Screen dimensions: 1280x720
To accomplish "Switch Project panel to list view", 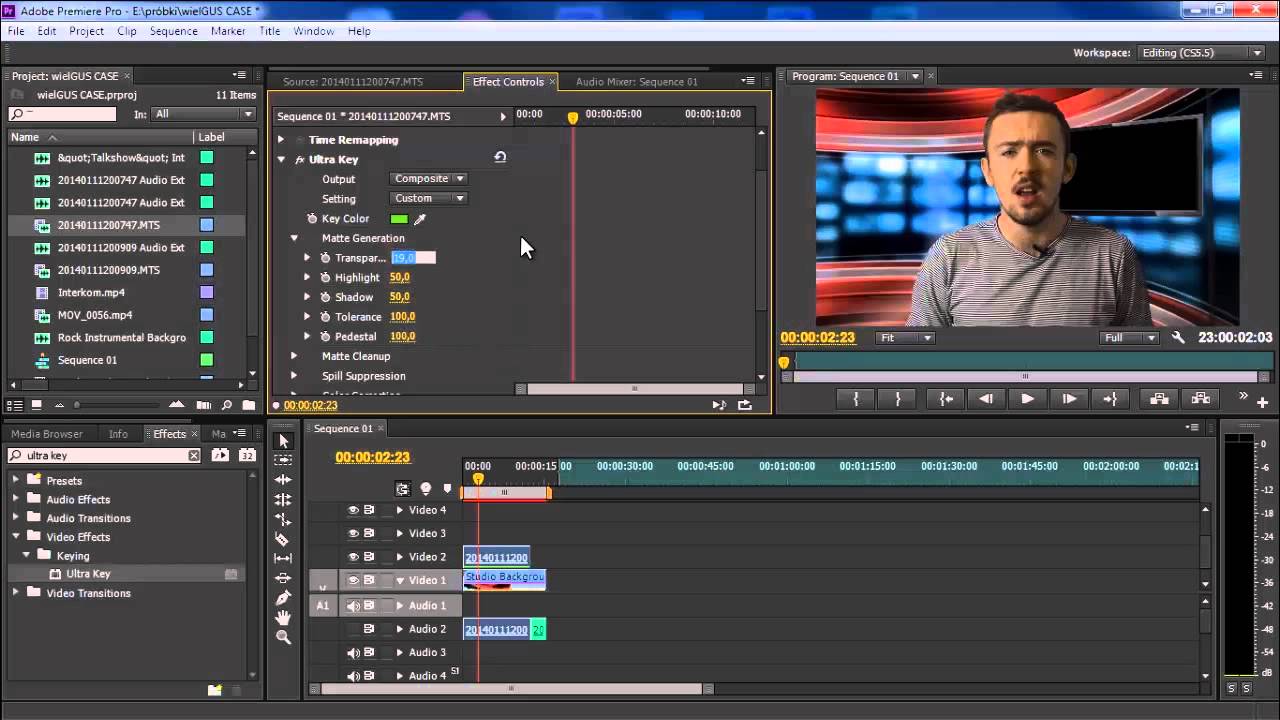I will point(15,405).
